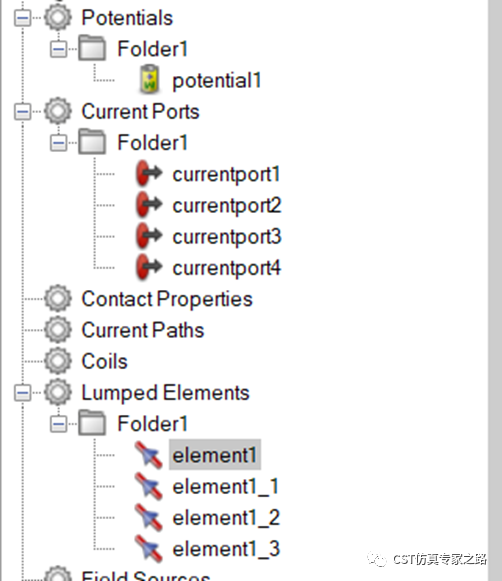Select the Current Paths item
The image size is (502, 581).
(x=143, y=330)
